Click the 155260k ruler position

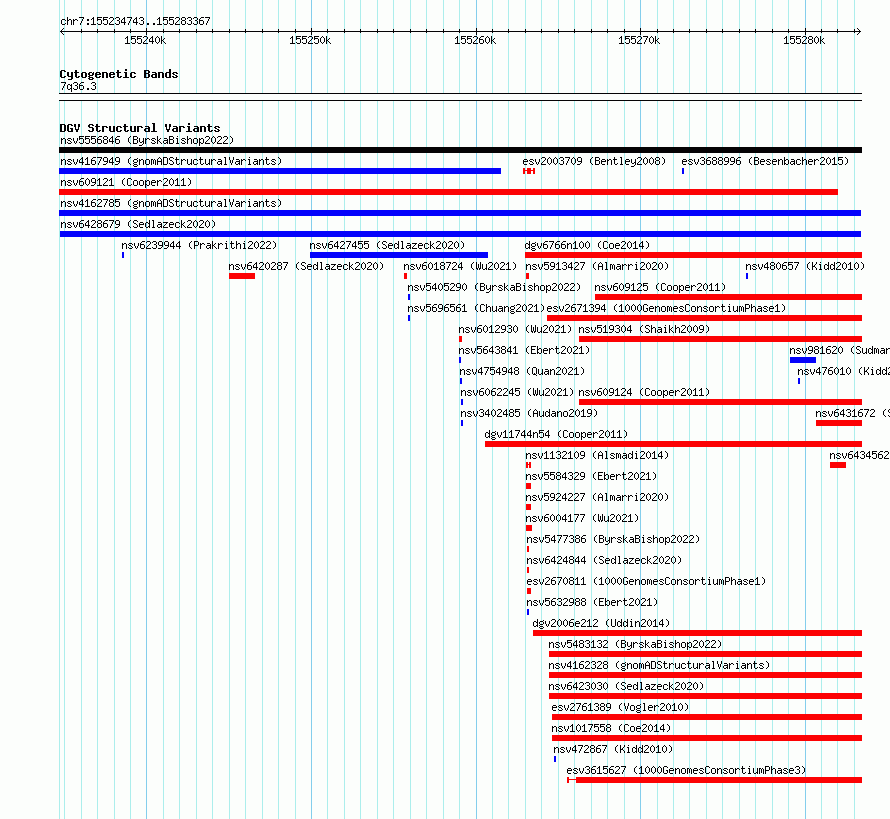475,40
